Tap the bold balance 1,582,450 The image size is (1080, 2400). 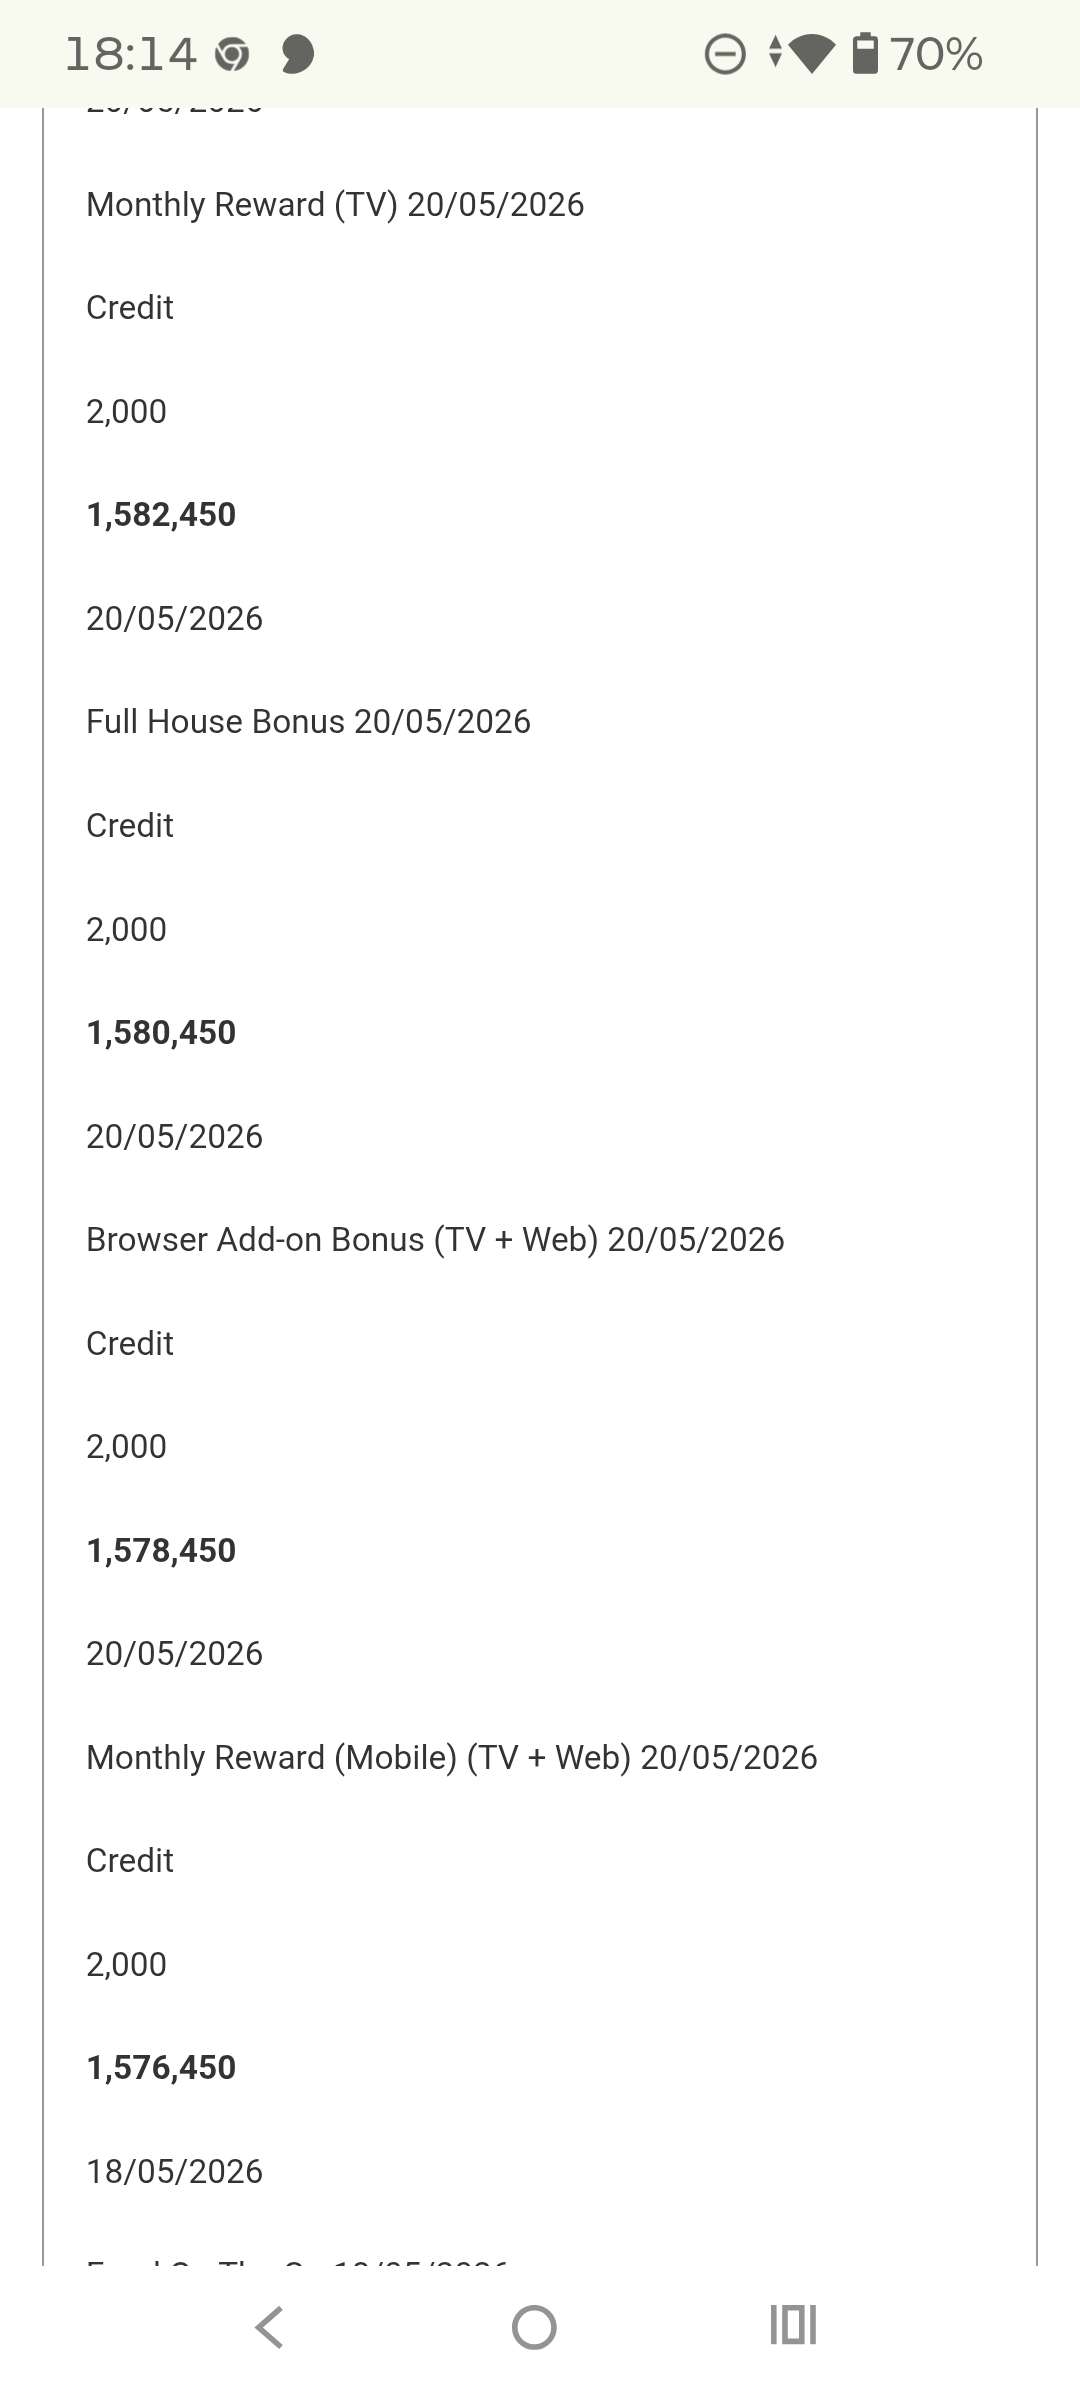(161, 514)
